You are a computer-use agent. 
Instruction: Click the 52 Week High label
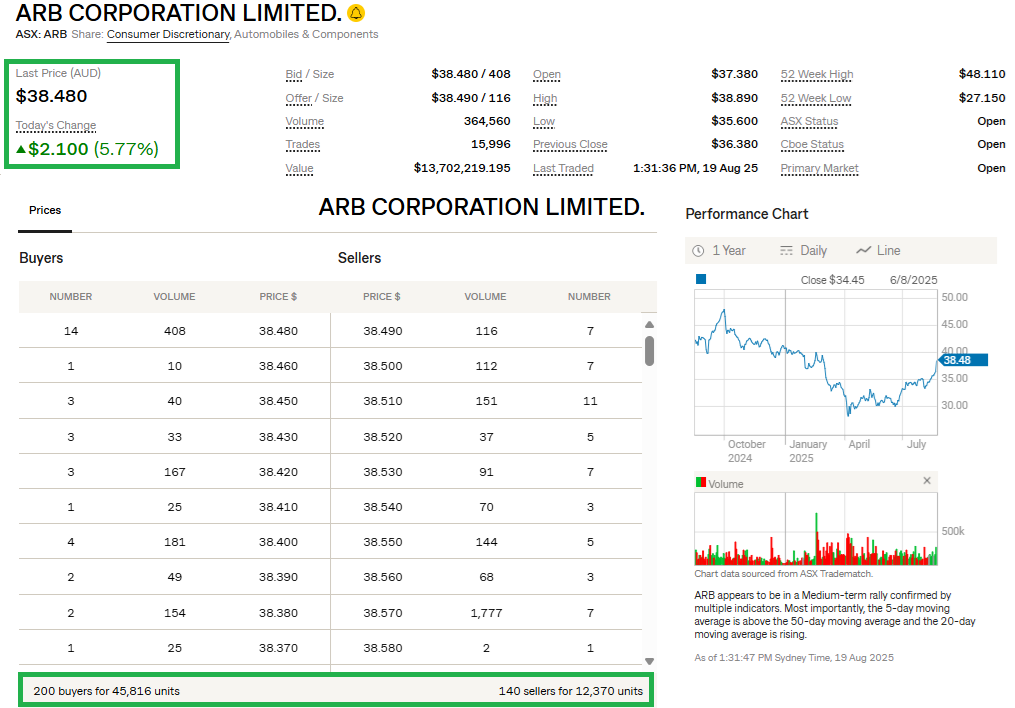point(816,75)
